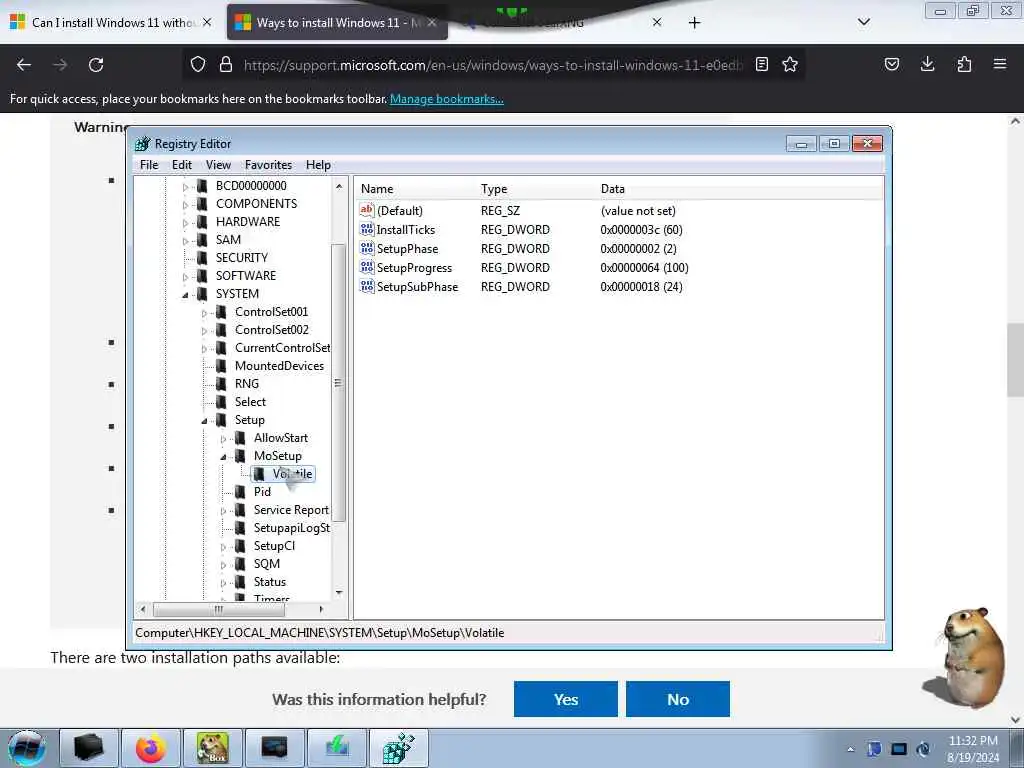Click No for helpful feedback

coord(678,699)
